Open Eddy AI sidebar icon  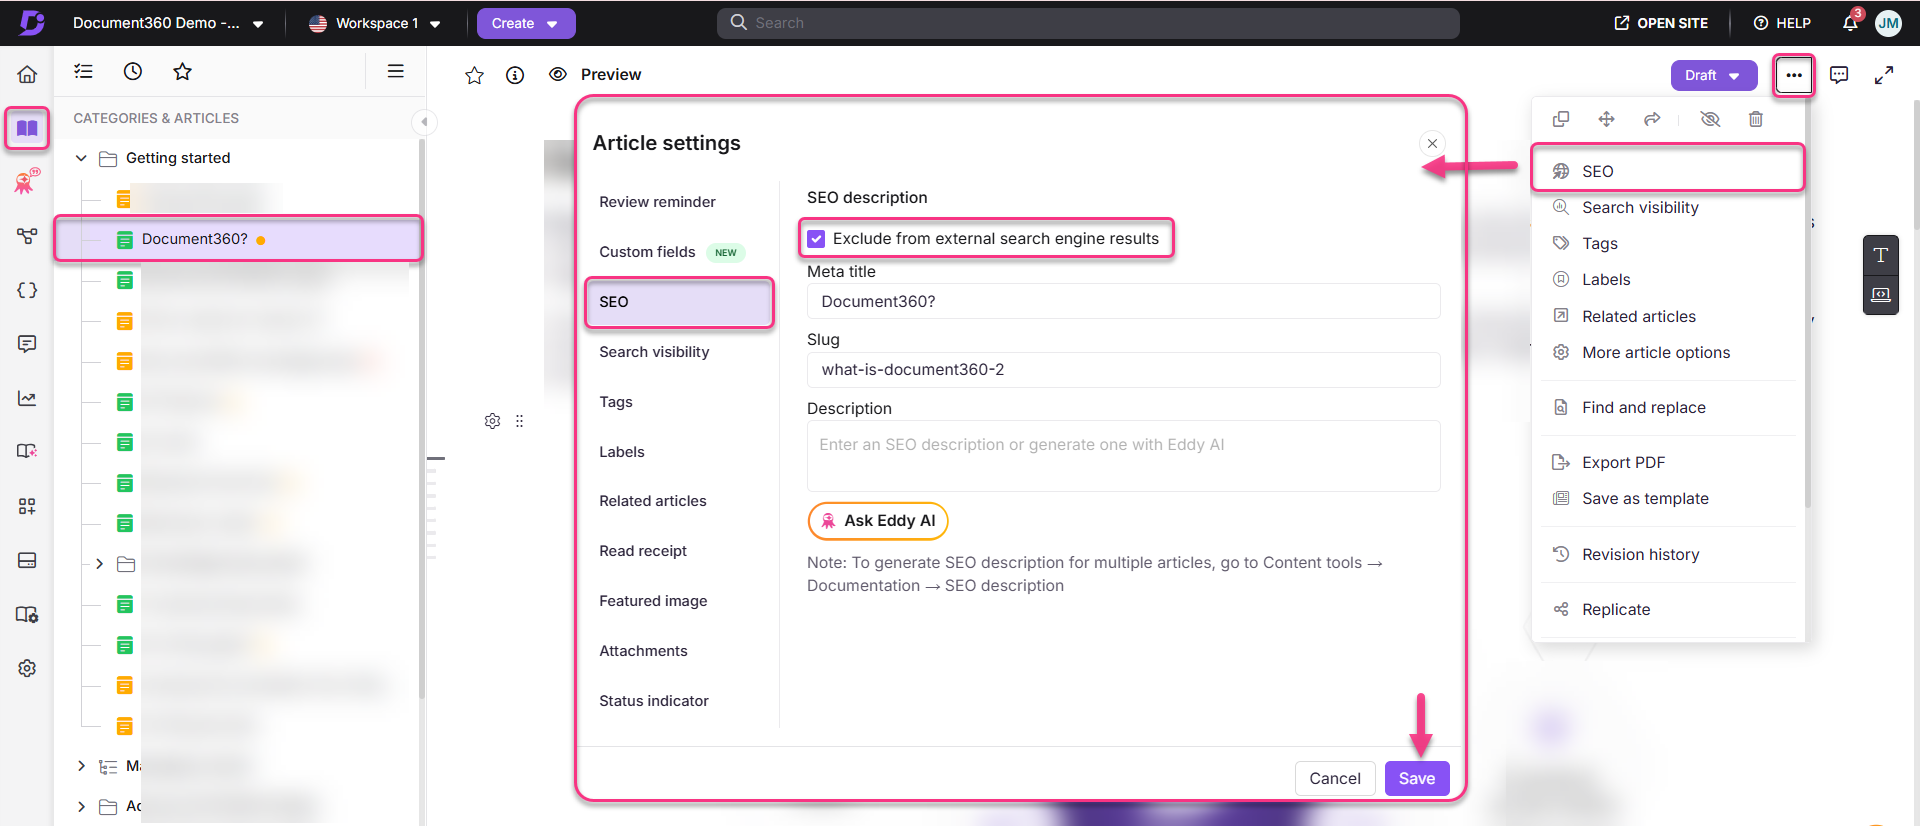27,181
